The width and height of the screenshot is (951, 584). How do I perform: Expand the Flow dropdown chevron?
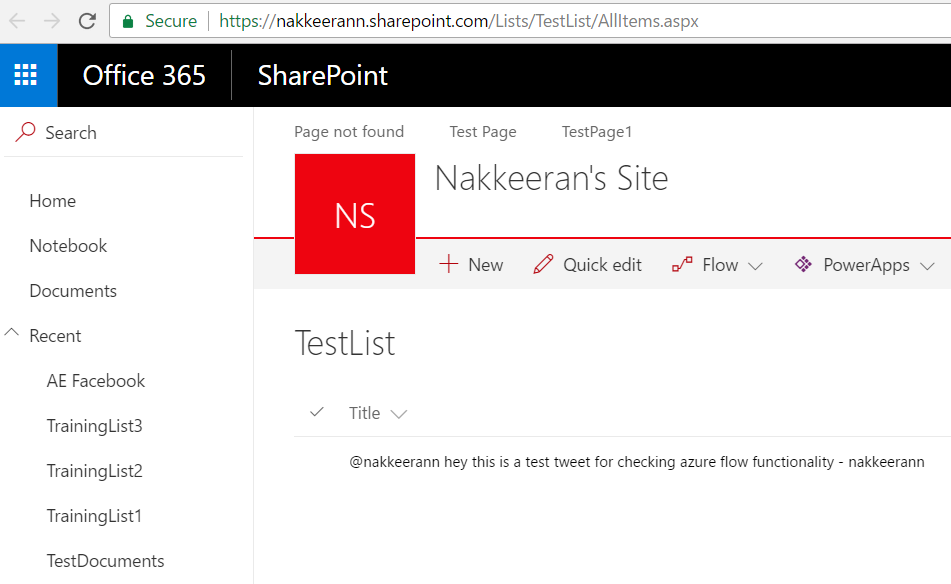pos(756,266)
